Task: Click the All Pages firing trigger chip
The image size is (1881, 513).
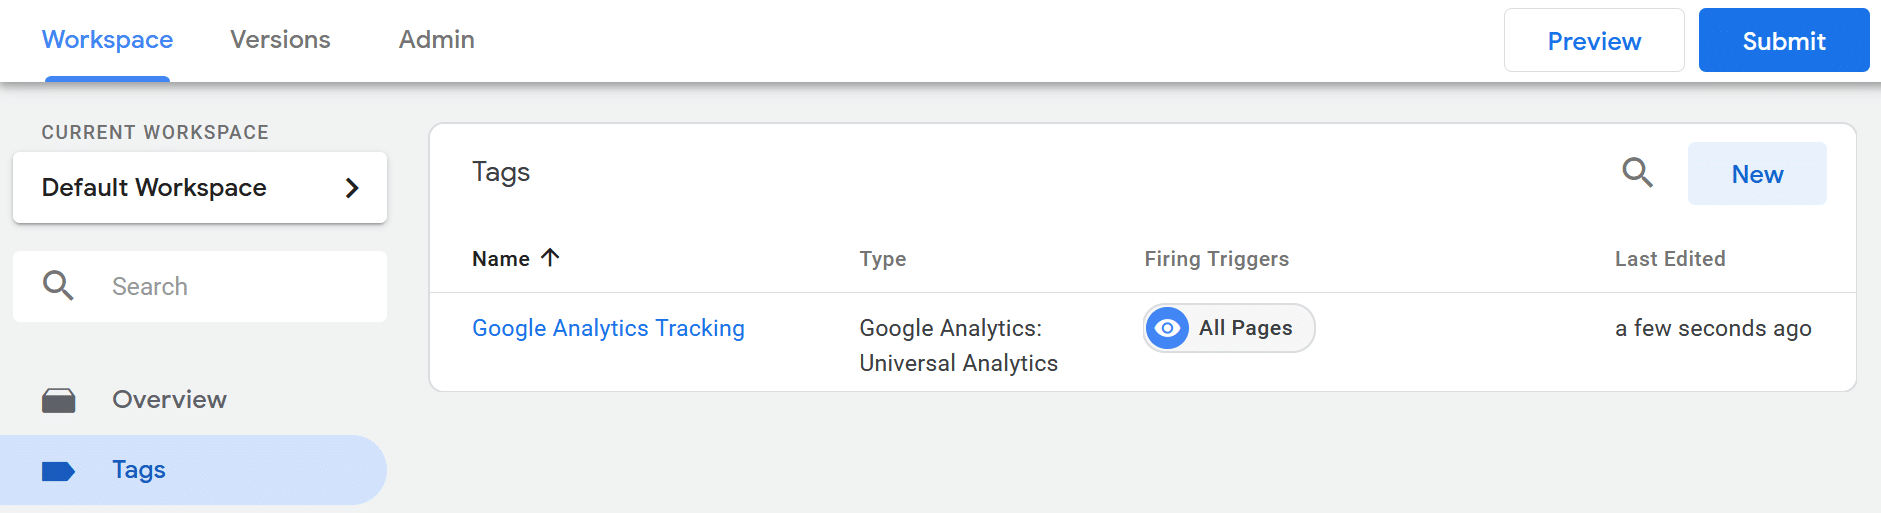Action: tap(1229, 328)
